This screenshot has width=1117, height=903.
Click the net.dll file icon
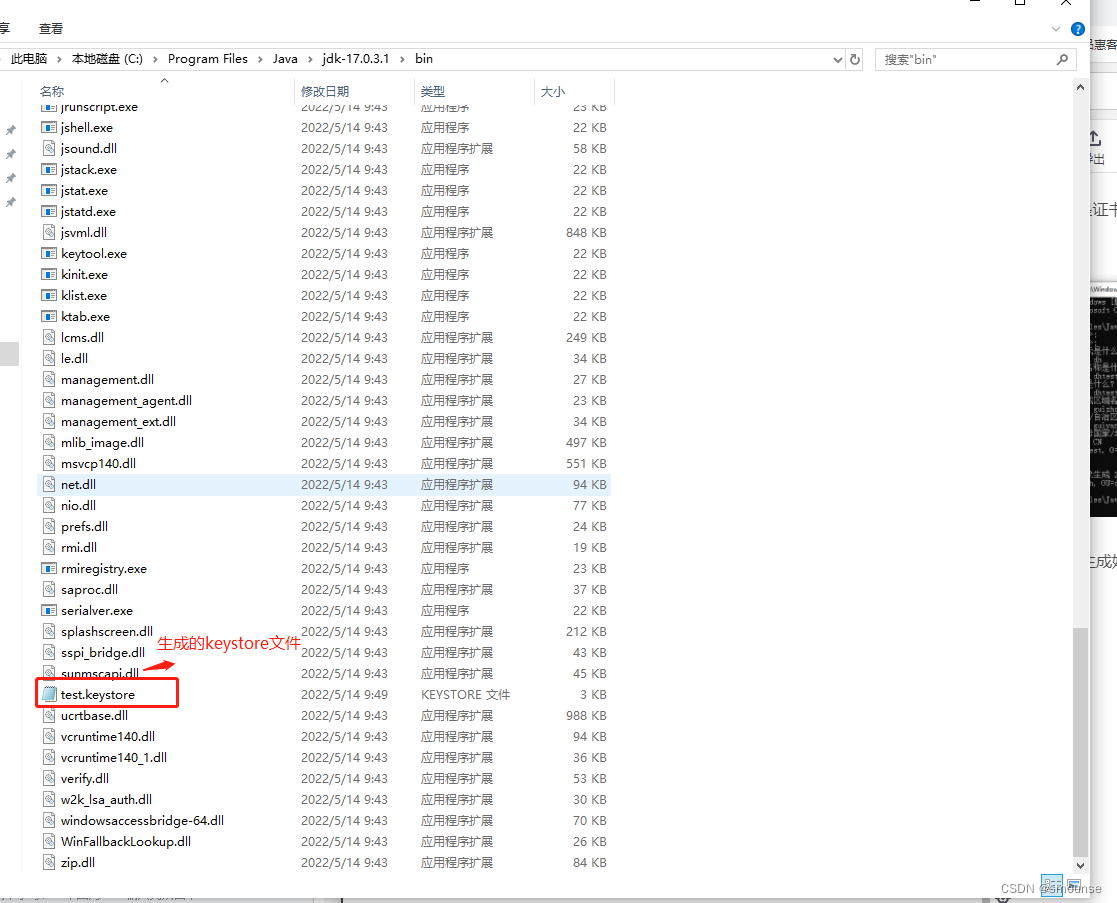tap(48, 484)
